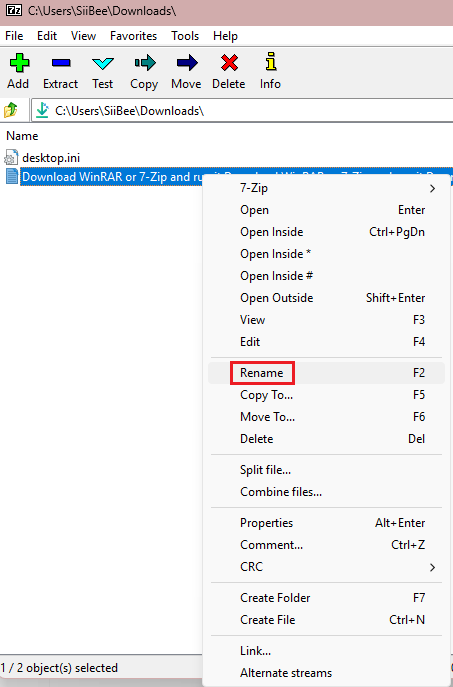Click the red Delete X icon
Screen dimensions: 453x687
tap(229, 63)
